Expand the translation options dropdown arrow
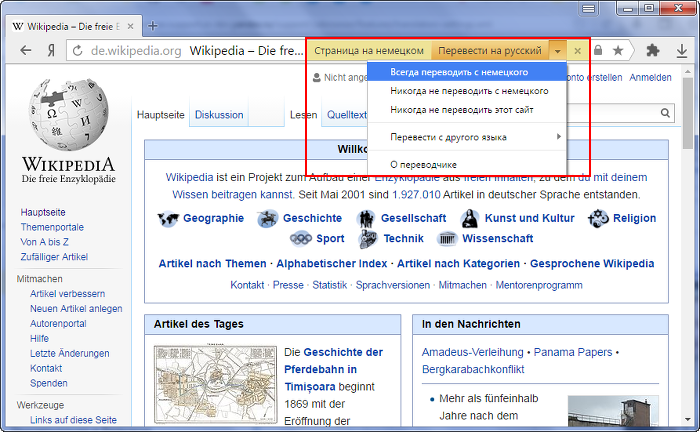This screenshot has width=700, height=432. tap(558, 51)
